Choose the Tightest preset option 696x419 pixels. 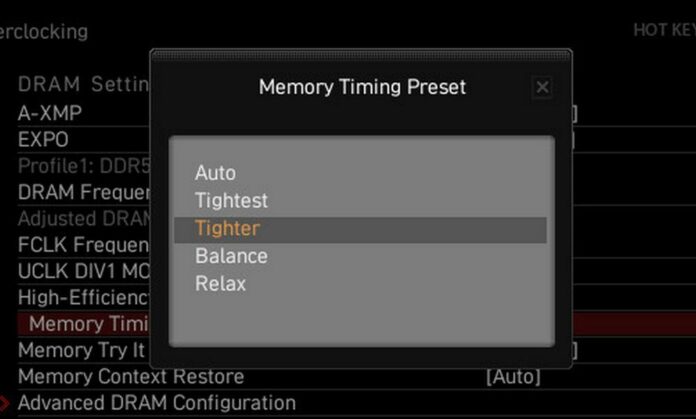231,201
